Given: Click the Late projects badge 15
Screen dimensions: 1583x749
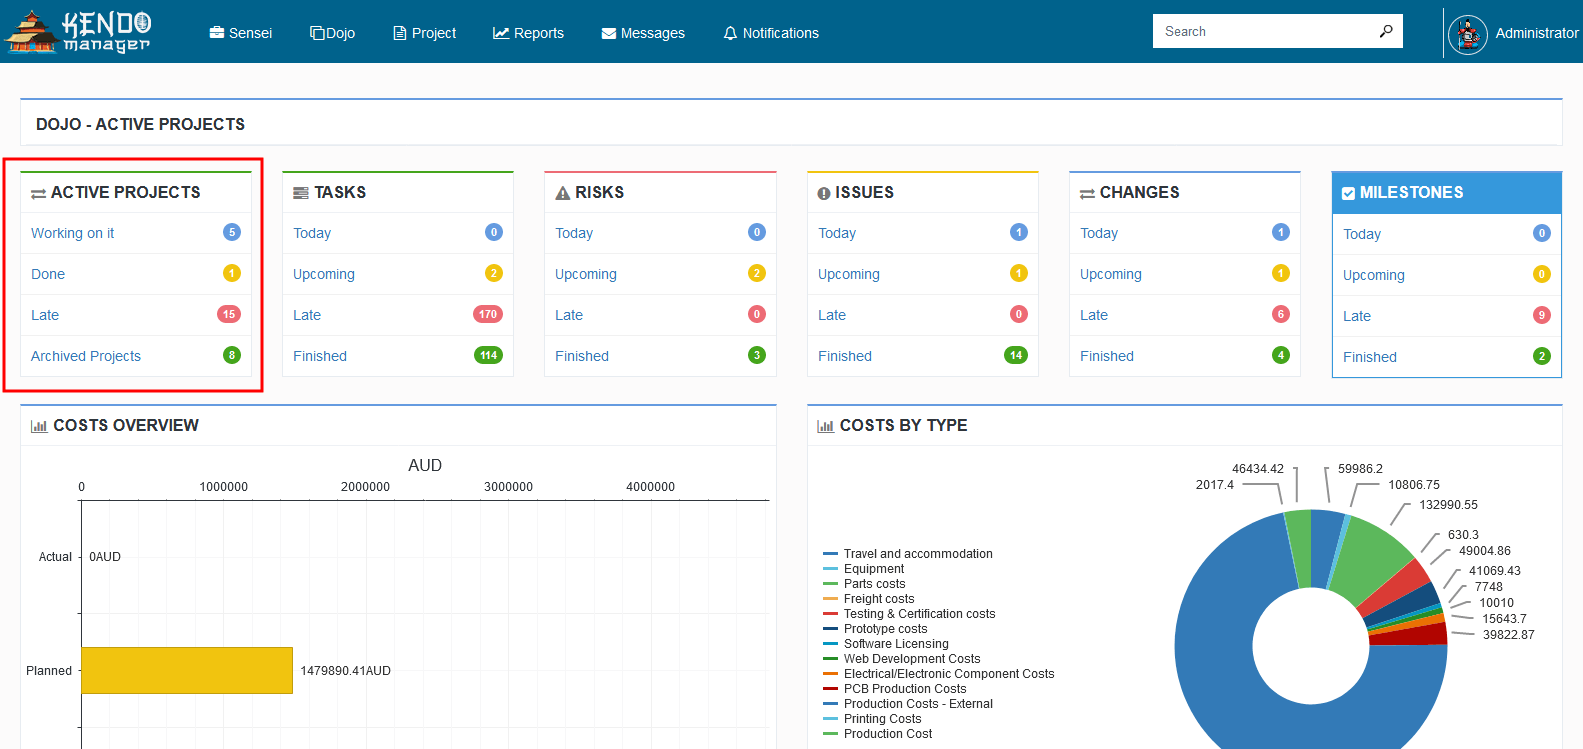Looking at the screenshot, I should pyautogui.click(x=229, y=314).
